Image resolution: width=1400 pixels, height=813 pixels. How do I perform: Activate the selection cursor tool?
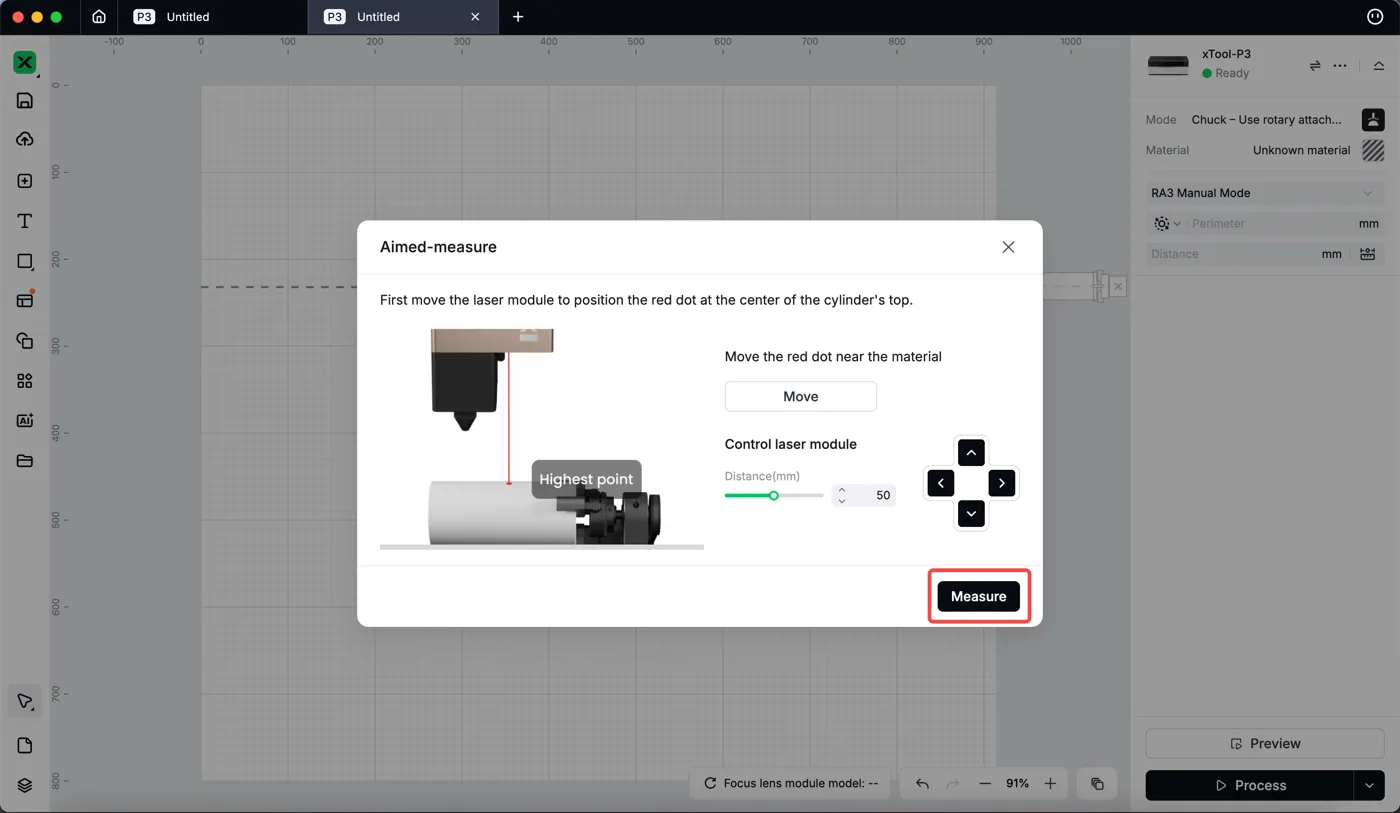[x=25, y=701]
